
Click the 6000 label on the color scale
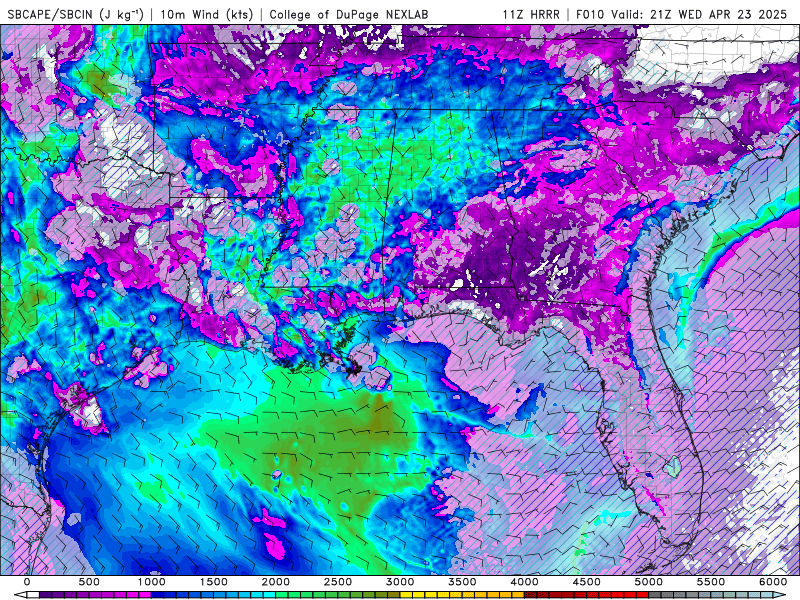click(x=773, y=582)
